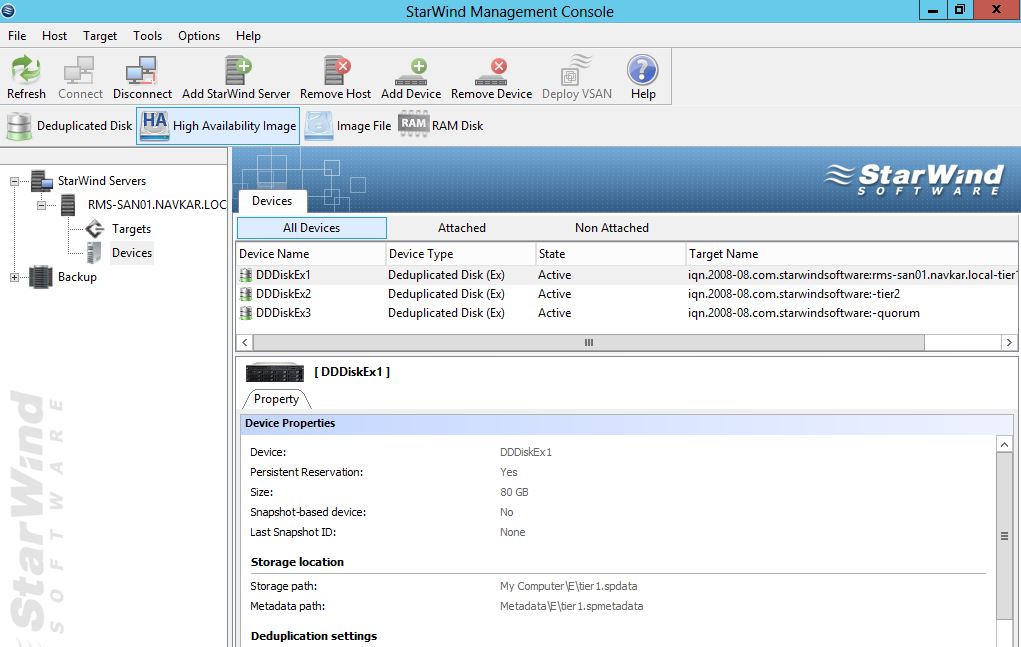Click the Remove Device icon

point(491,71)
